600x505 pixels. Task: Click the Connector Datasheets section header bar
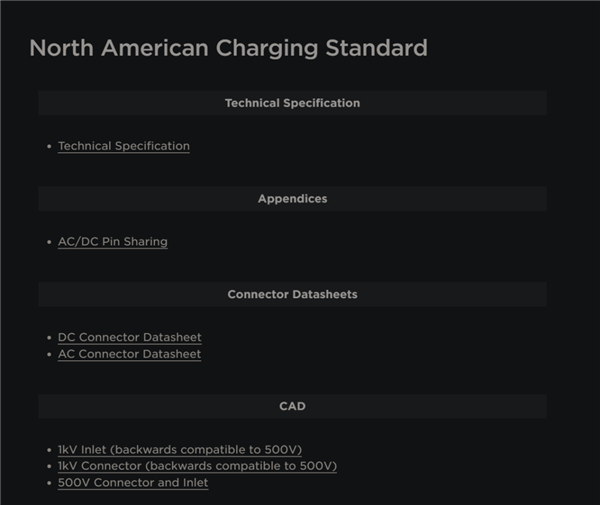(292, 295)
